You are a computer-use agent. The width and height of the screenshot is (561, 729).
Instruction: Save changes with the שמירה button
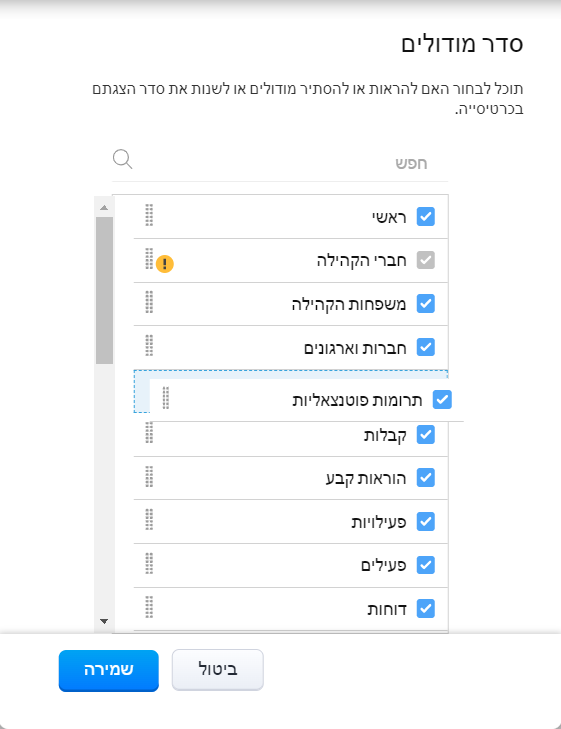click(109, 670)
